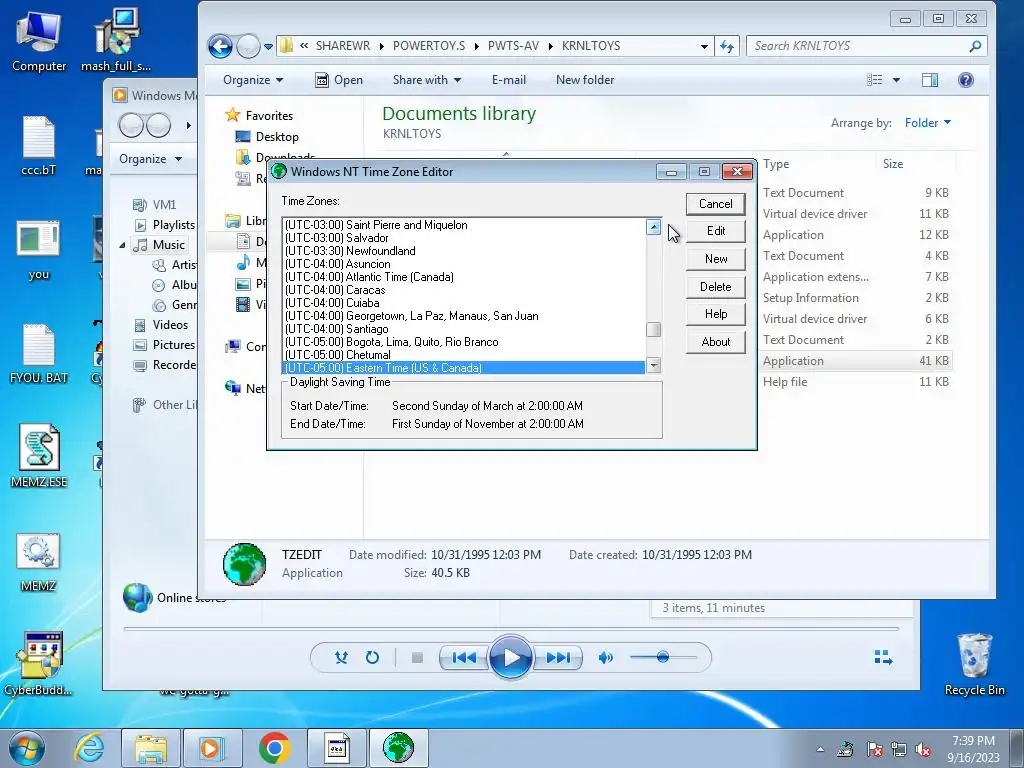Open the Share with dropdown
The image size is (1024, 768).
coord(426,80)
